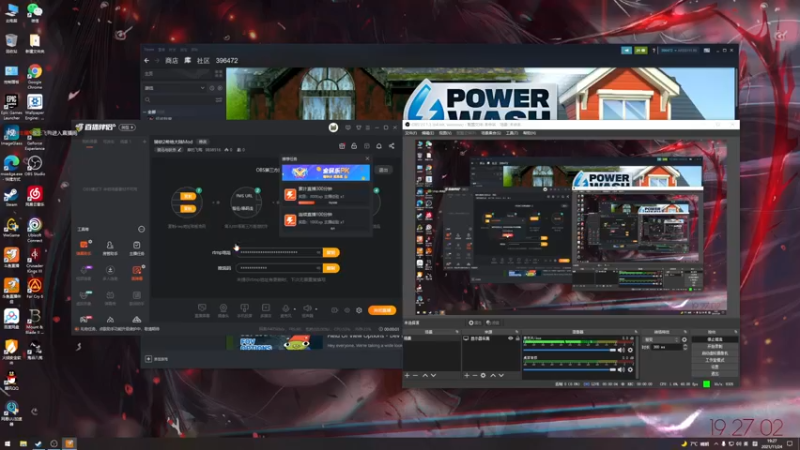This screenshot has width=800, height=450.
Task: Click OBS transition duration stepper arrows
Action: [x=685, y=347]
